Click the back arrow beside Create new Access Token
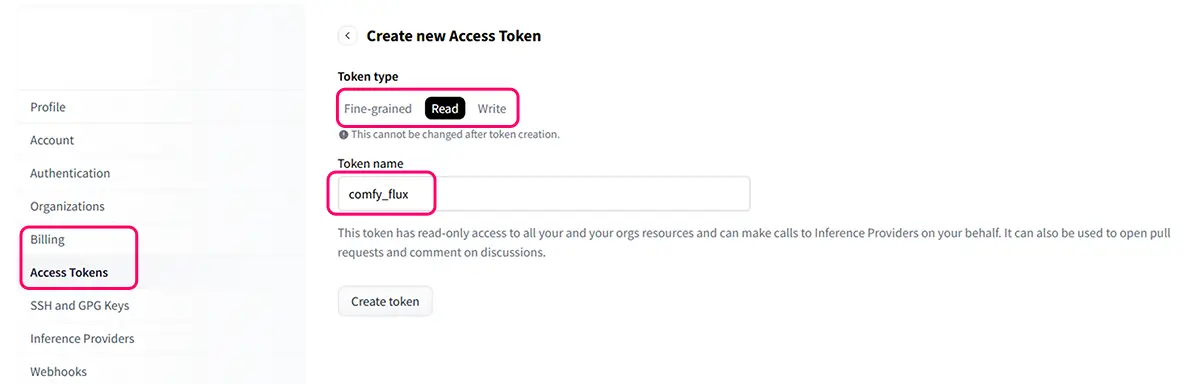Screen dimensions: 1200x384 click(x=348, y=36)
